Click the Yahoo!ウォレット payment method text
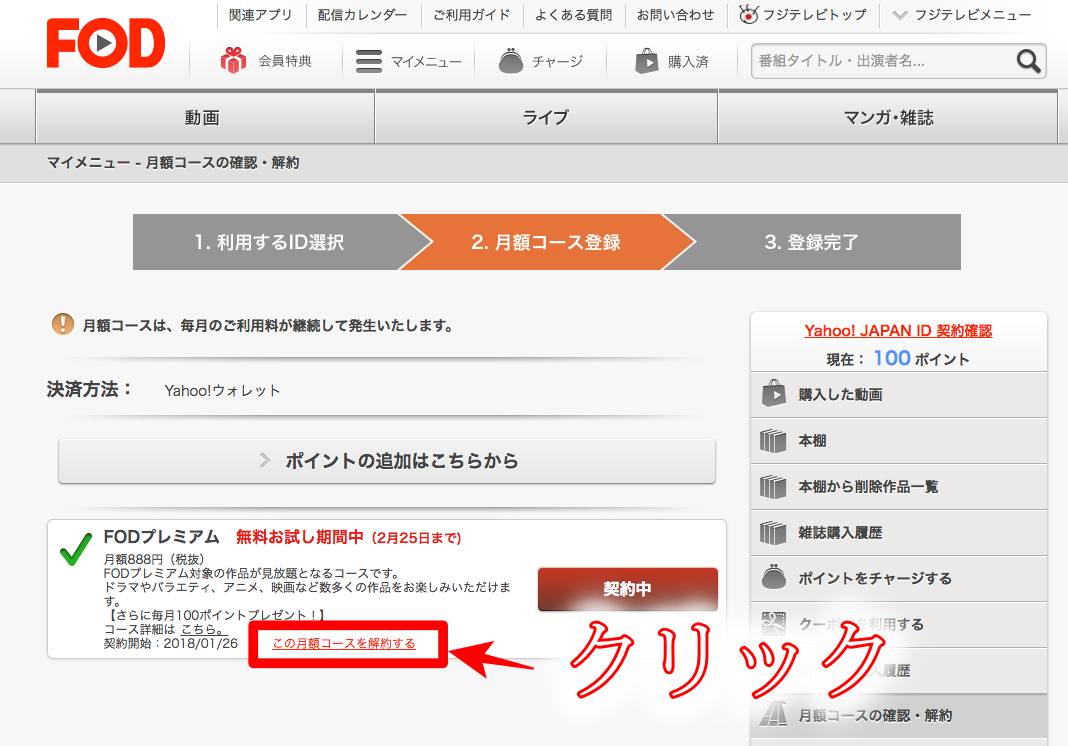This screenshot has height=746, width=1068. (222, 390)
